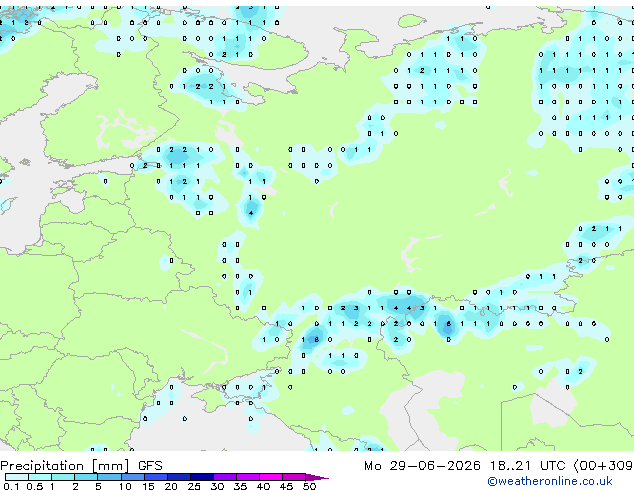The image size is (634, 490).
Task: Click the '0.1' legend scale label
Action: tap(11, 486)
